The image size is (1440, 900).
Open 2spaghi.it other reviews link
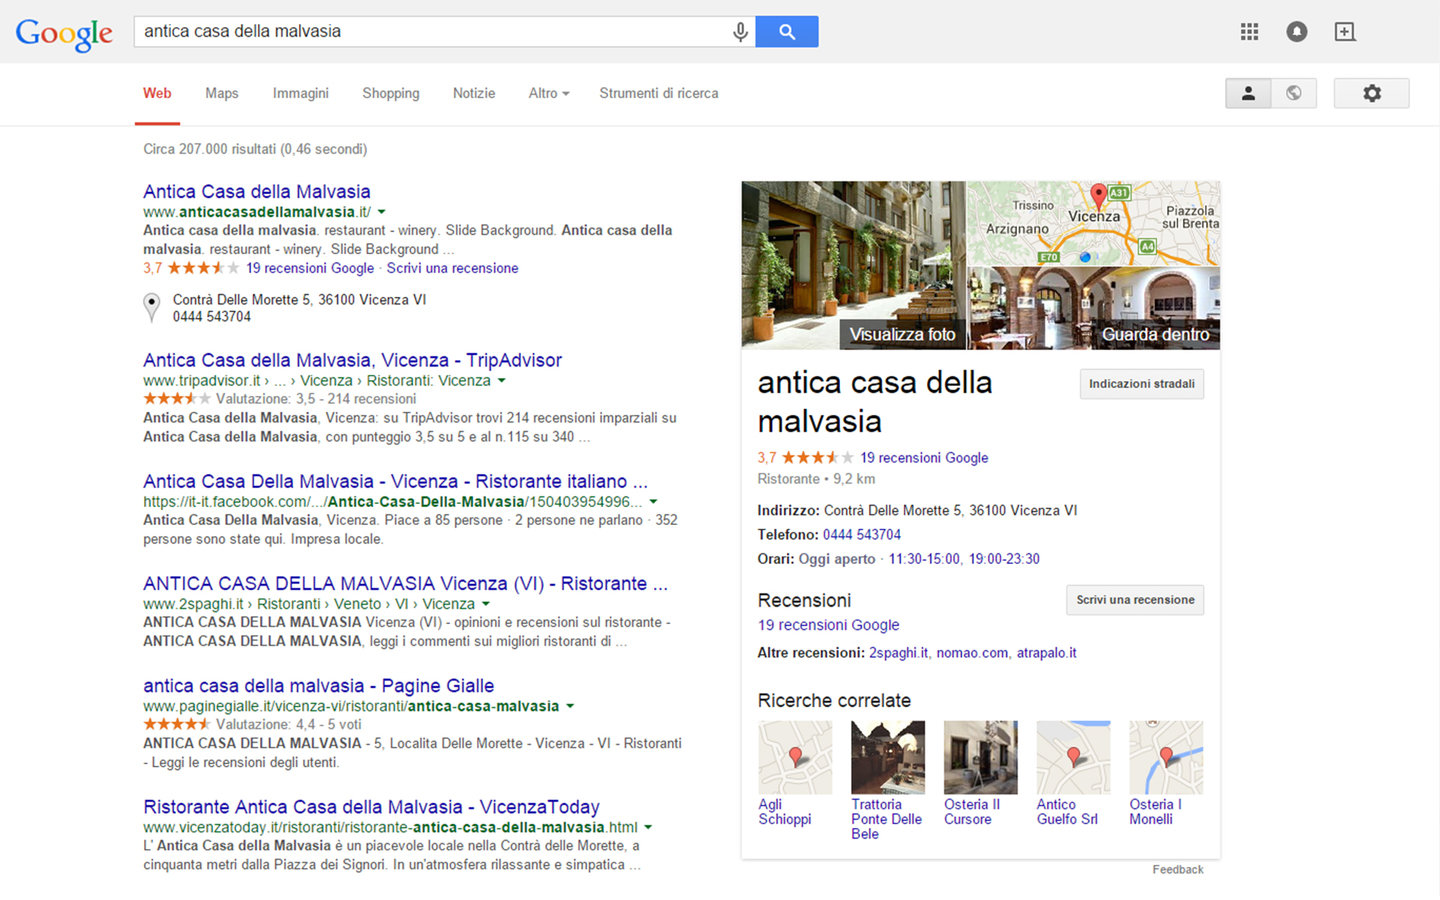(898, 653)
